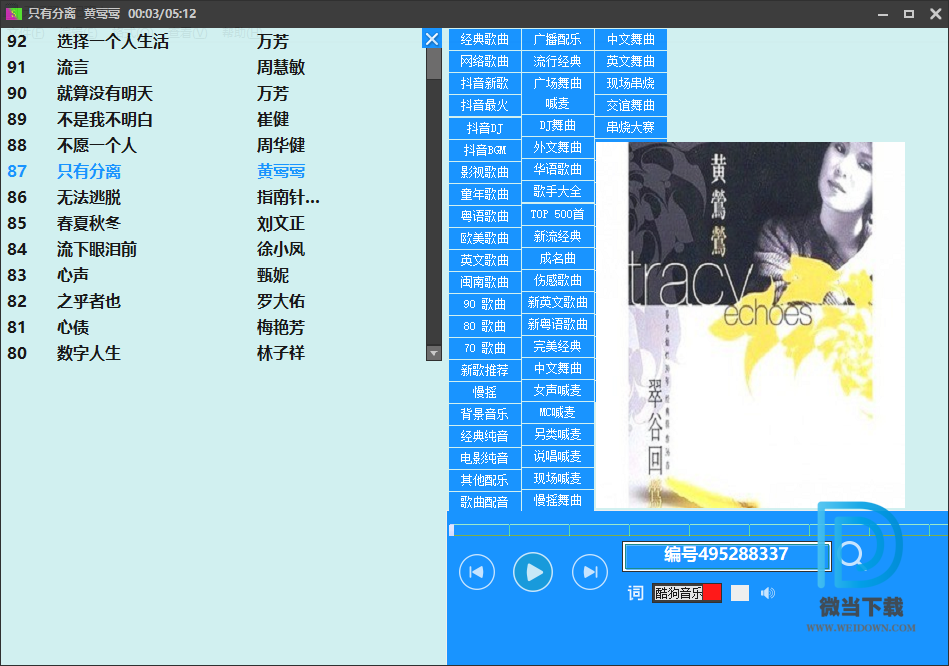
Task: Choose the 华语歌曲 category
Action: [557, 170]
